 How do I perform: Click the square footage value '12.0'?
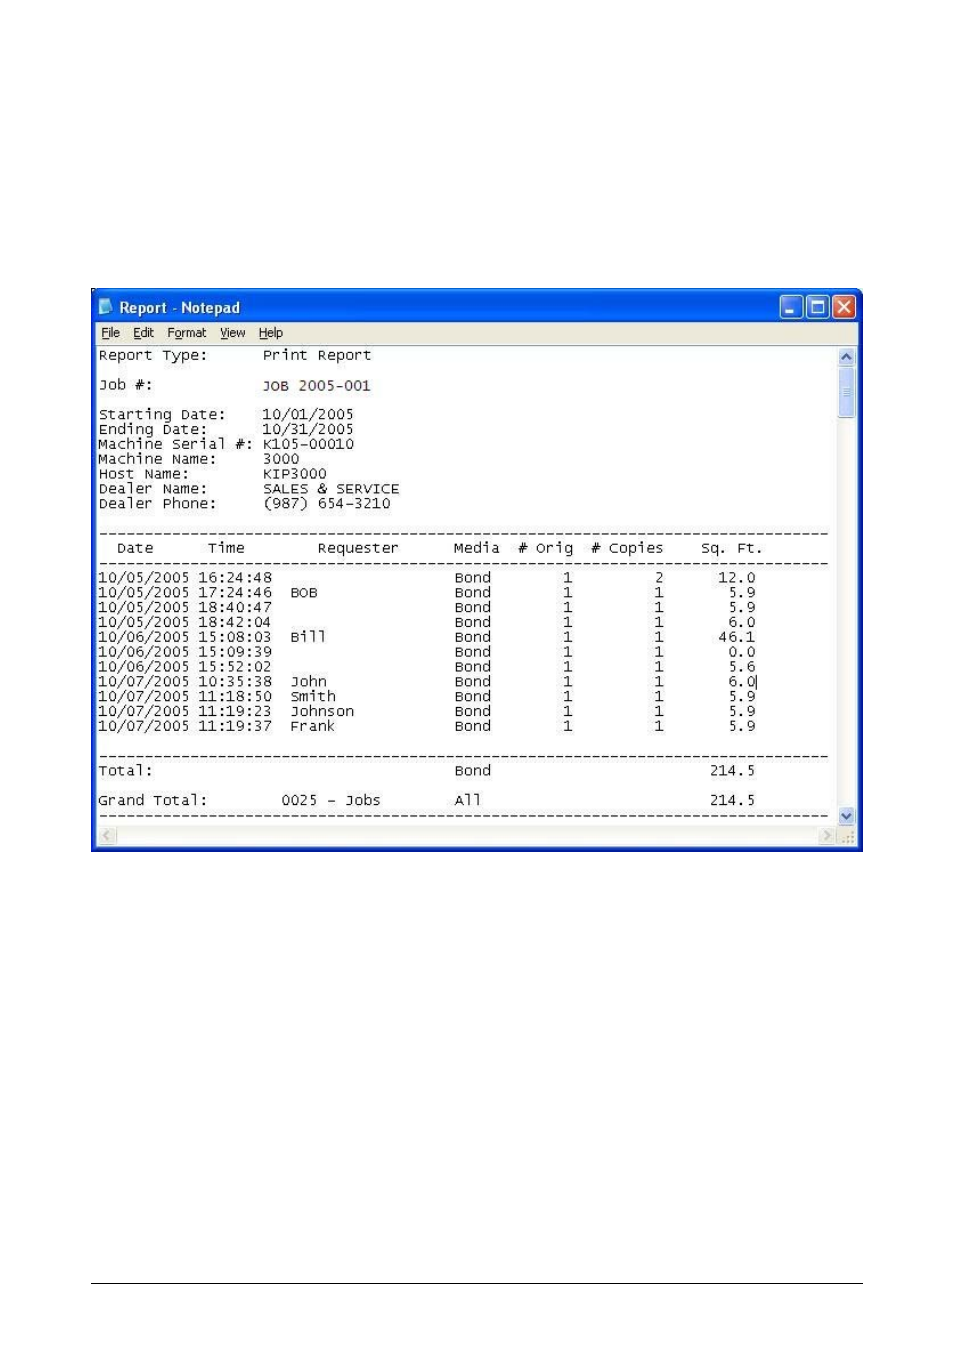[737, 577]
